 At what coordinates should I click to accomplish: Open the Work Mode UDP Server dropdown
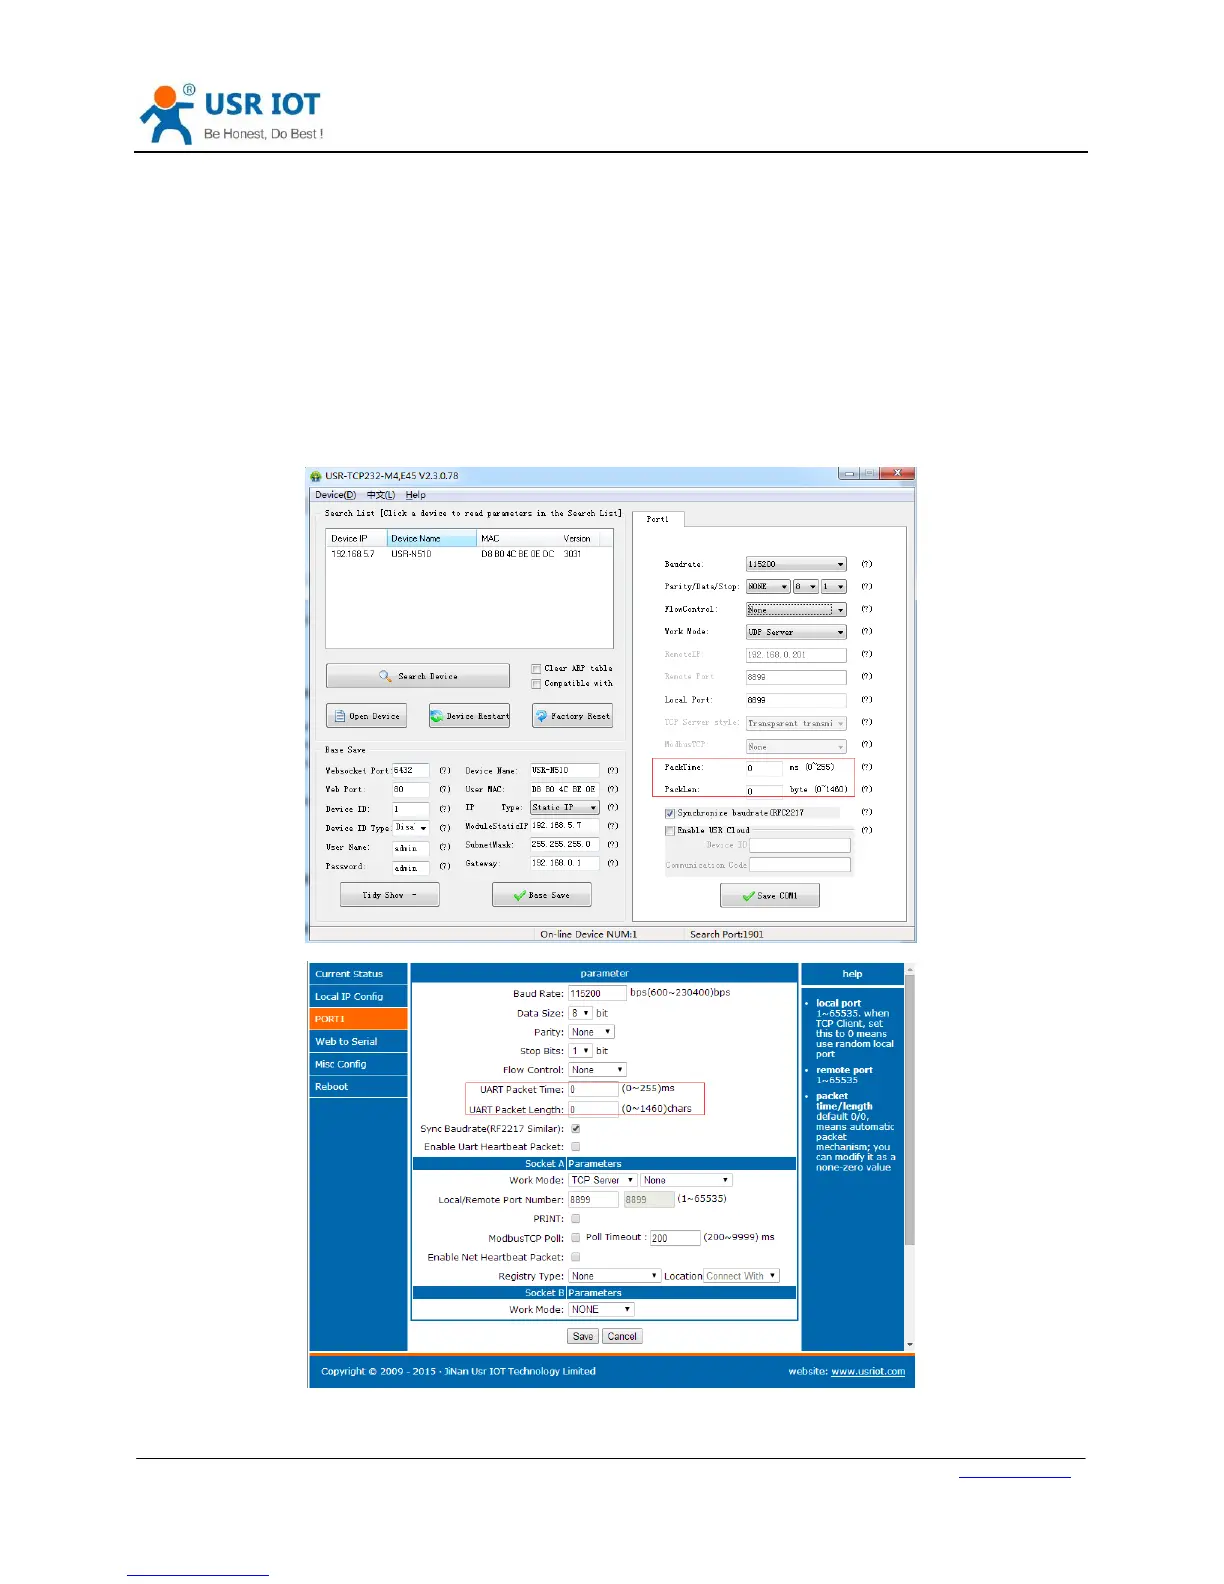tap(796, 632)
